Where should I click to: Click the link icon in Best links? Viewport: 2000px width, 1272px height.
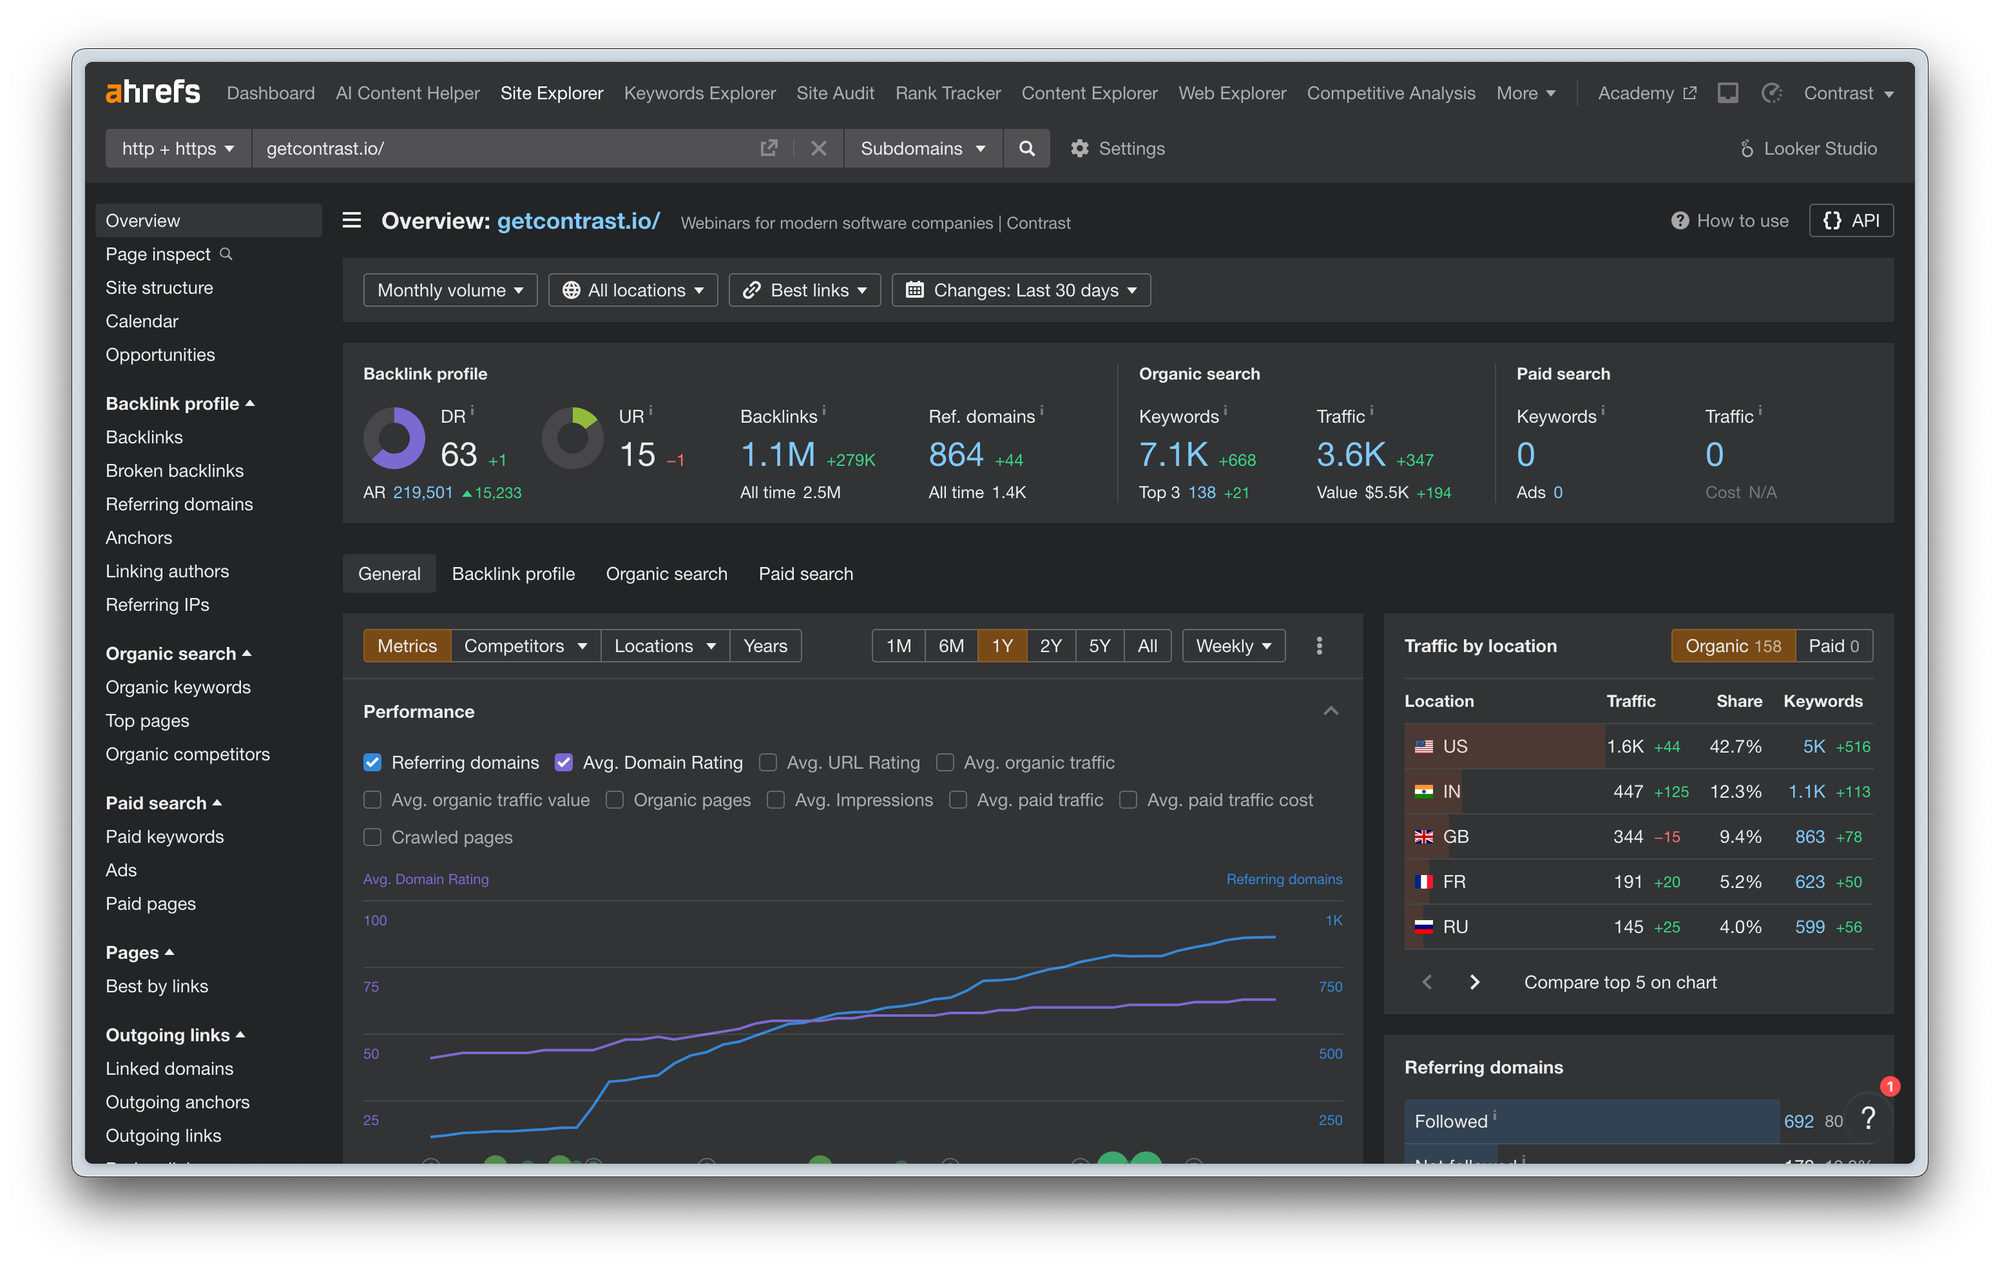(x=752, y=290)
